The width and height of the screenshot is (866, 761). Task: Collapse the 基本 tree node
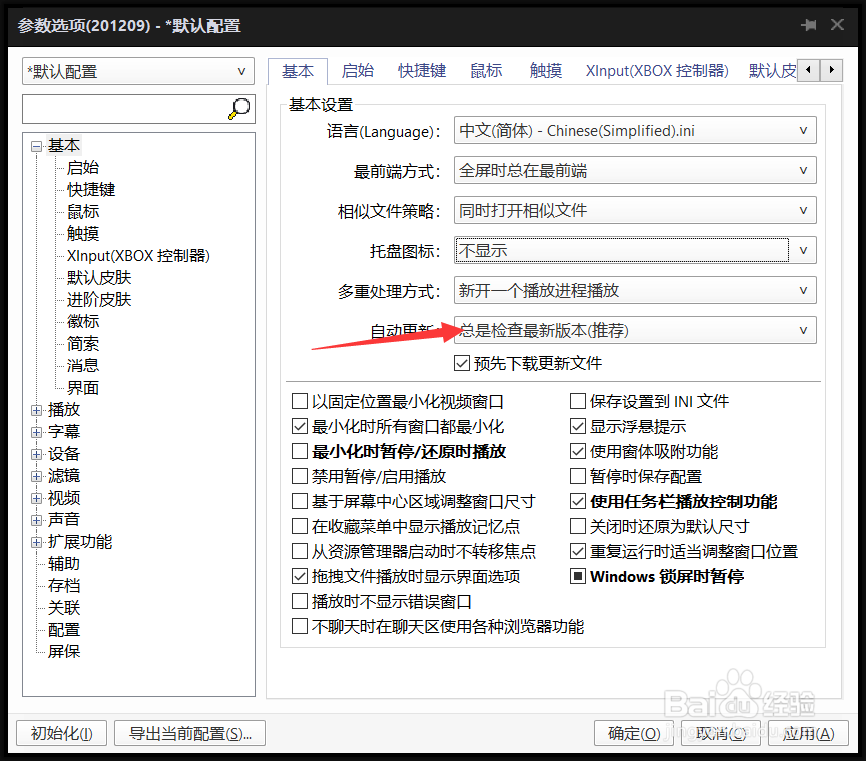36,145
